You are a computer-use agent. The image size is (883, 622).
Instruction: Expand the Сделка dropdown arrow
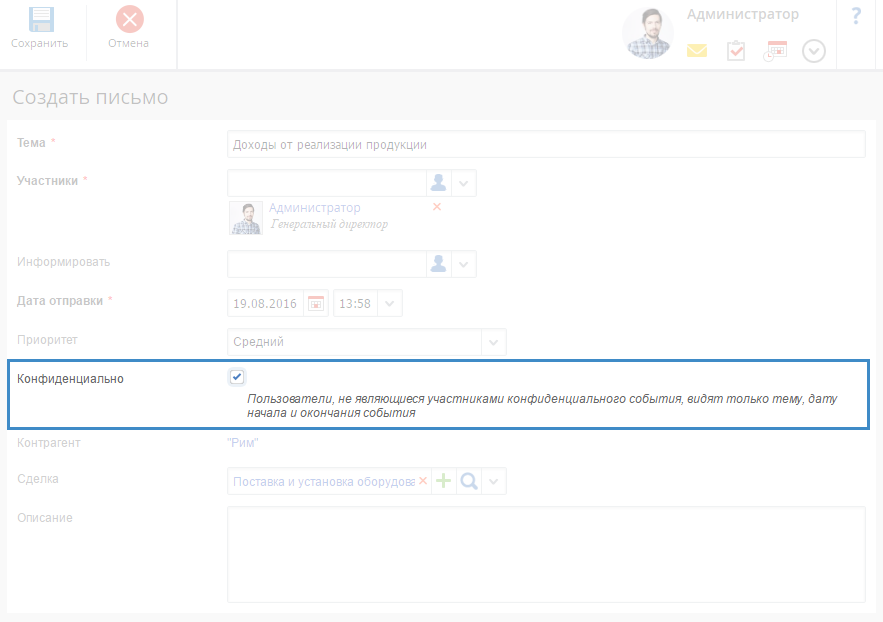(493, 482)
